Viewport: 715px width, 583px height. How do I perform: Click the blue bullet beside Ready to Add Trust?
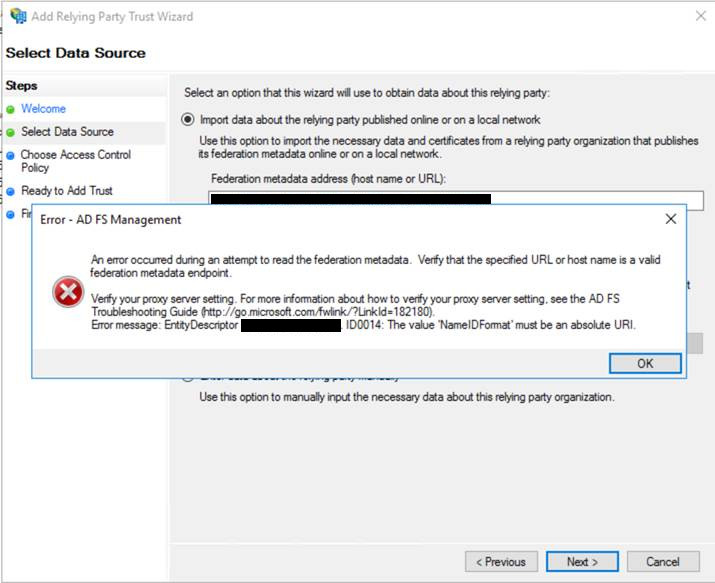click(x=11, y=191)
